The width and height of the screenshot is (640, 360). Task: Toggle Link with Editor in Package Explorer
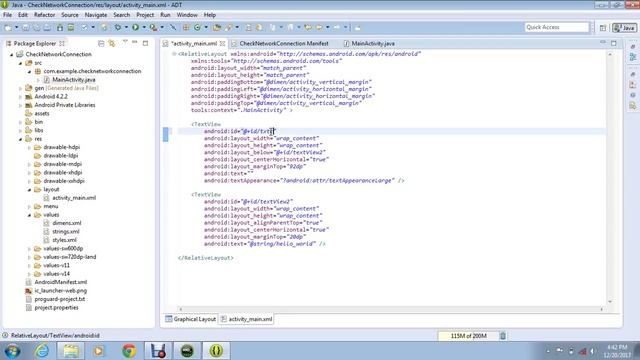[112, 43]
